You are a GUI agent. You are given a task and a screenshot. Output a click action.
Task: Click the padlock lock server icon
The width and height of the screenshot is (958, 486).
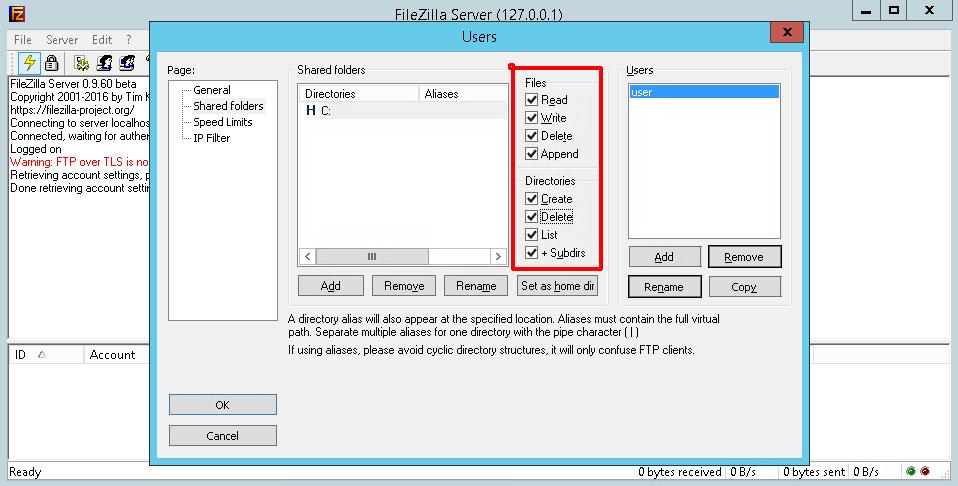click(x=52, y=62)
